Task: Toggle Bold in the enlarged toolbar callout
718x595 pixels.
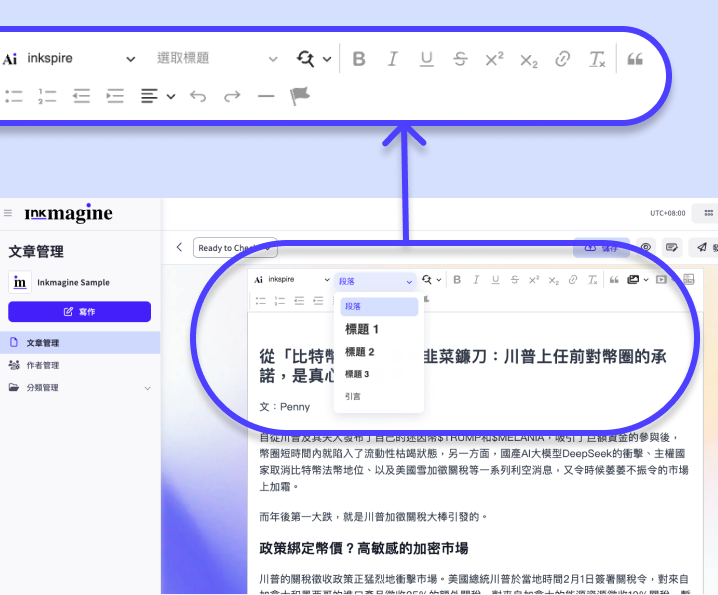Action: [x=359, y=59]
